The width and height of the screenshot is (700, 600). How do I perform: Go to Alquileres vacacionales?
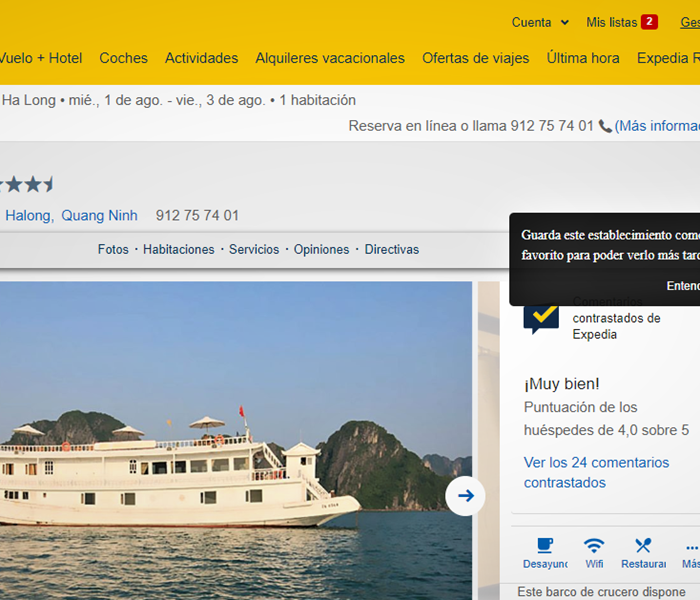click(330, 58)
